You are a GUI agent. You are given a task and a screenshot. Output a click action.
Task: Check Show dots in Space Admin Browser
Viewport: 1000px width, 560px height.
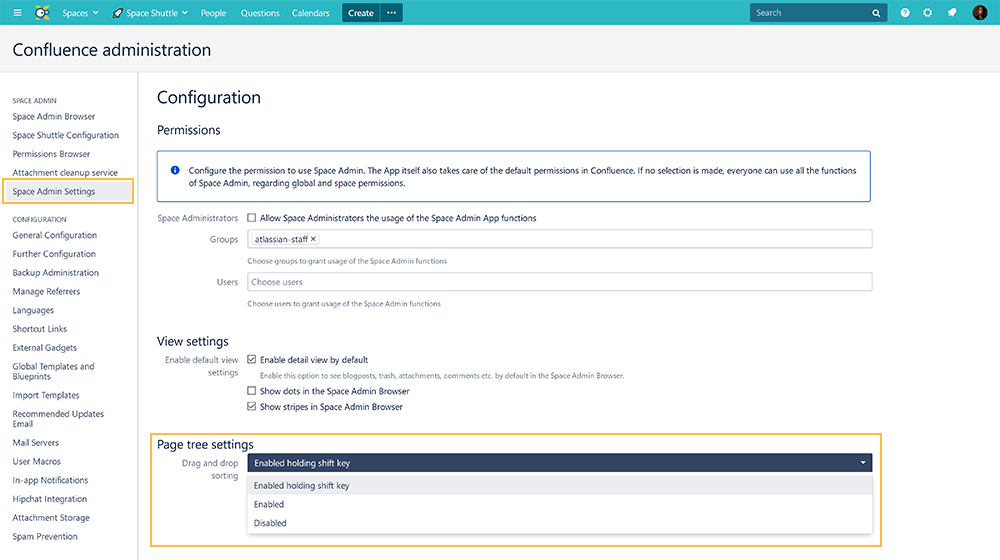pos(251,391)
